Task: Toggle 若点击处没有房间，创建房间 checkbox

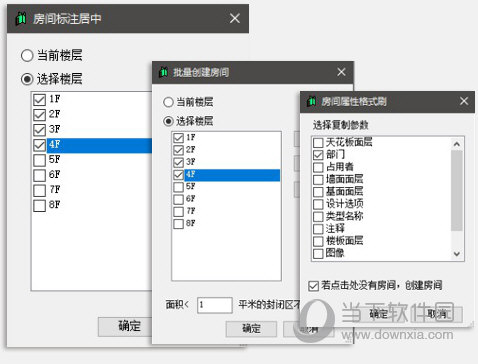Action: coord(313,286)
